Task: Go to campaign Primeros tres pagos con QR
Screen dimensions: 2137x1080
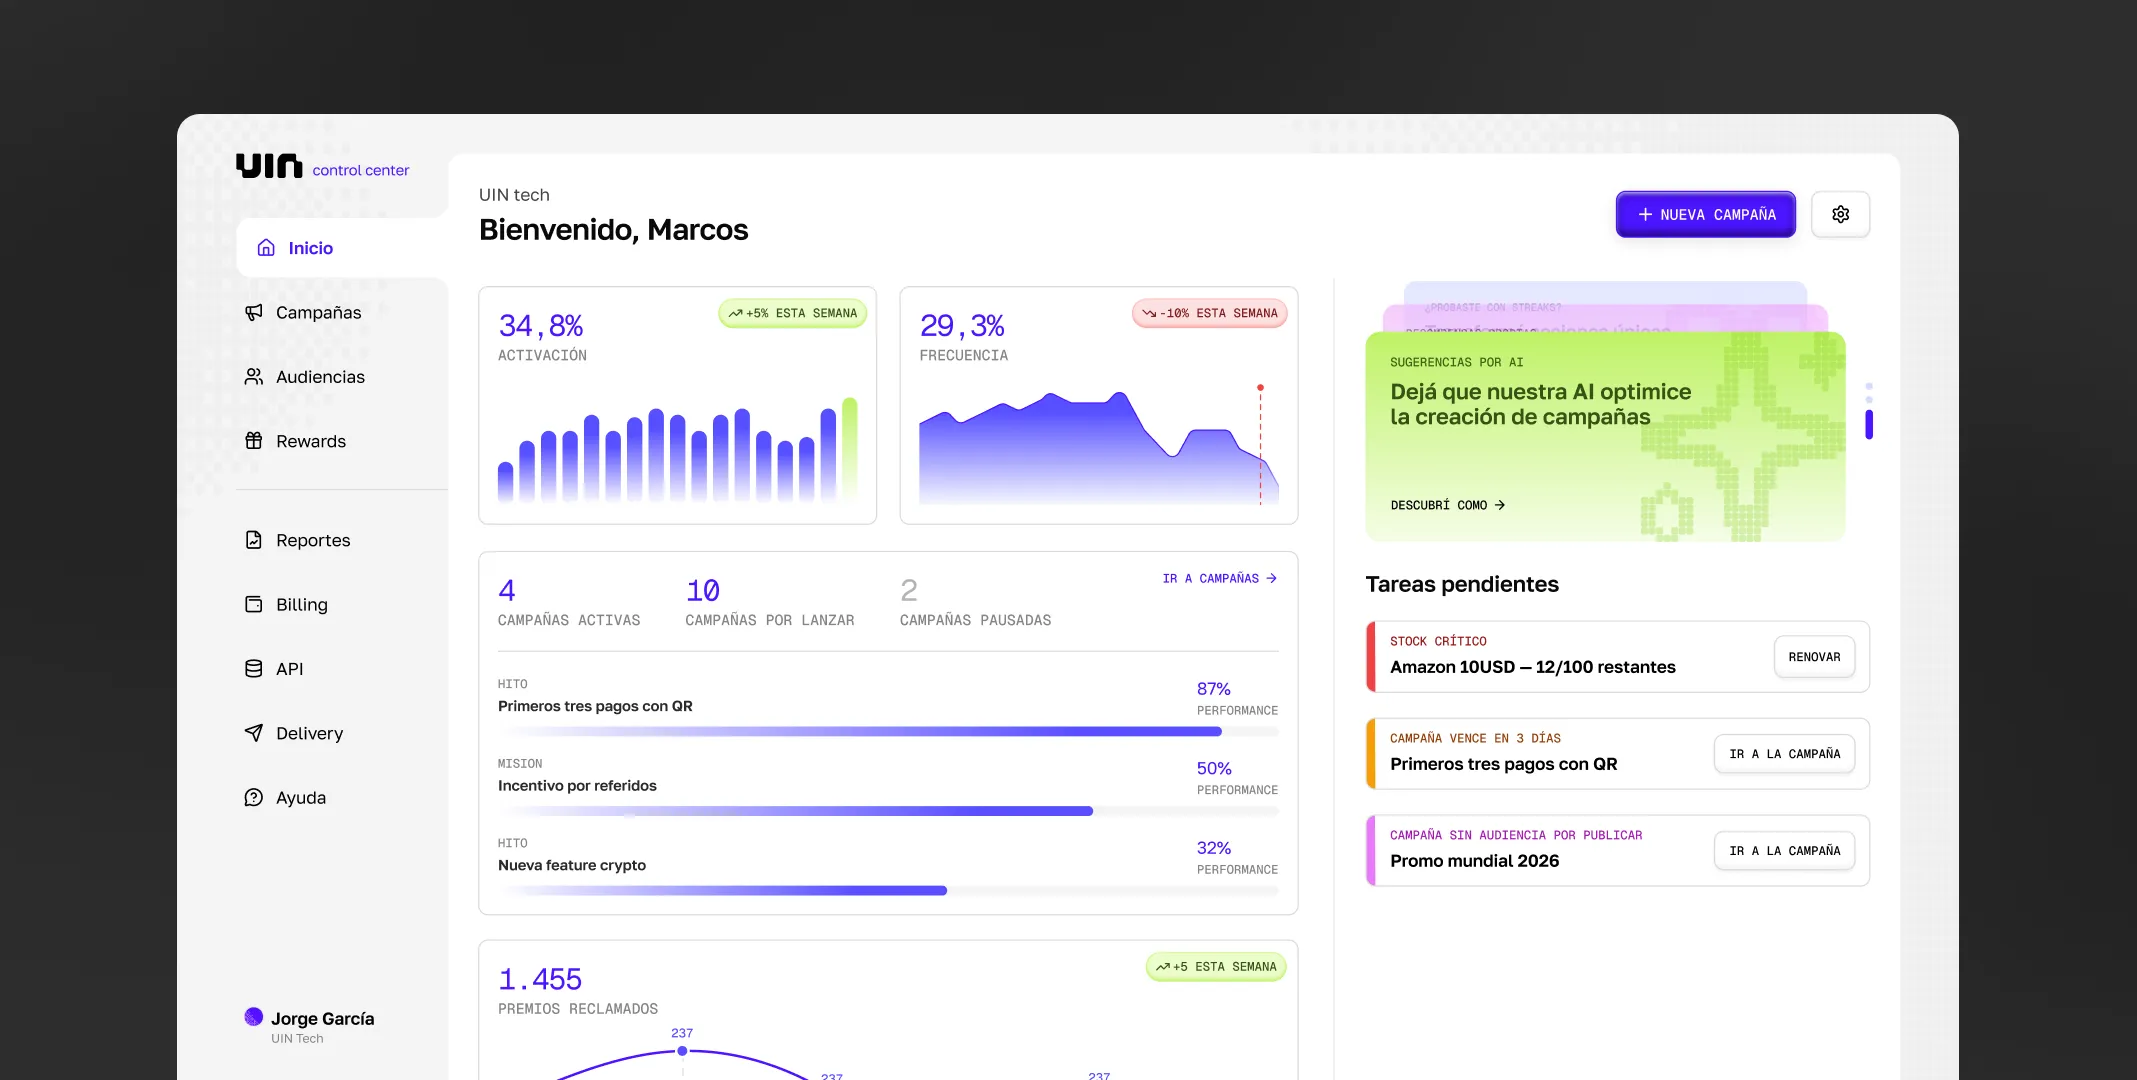Action: point(1784,754)
